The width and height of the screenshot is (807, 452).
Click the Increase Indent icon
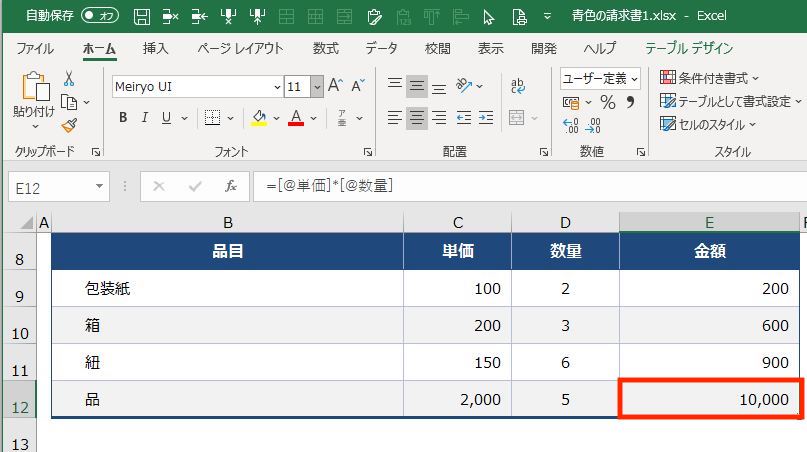click(x=485, y=118)
